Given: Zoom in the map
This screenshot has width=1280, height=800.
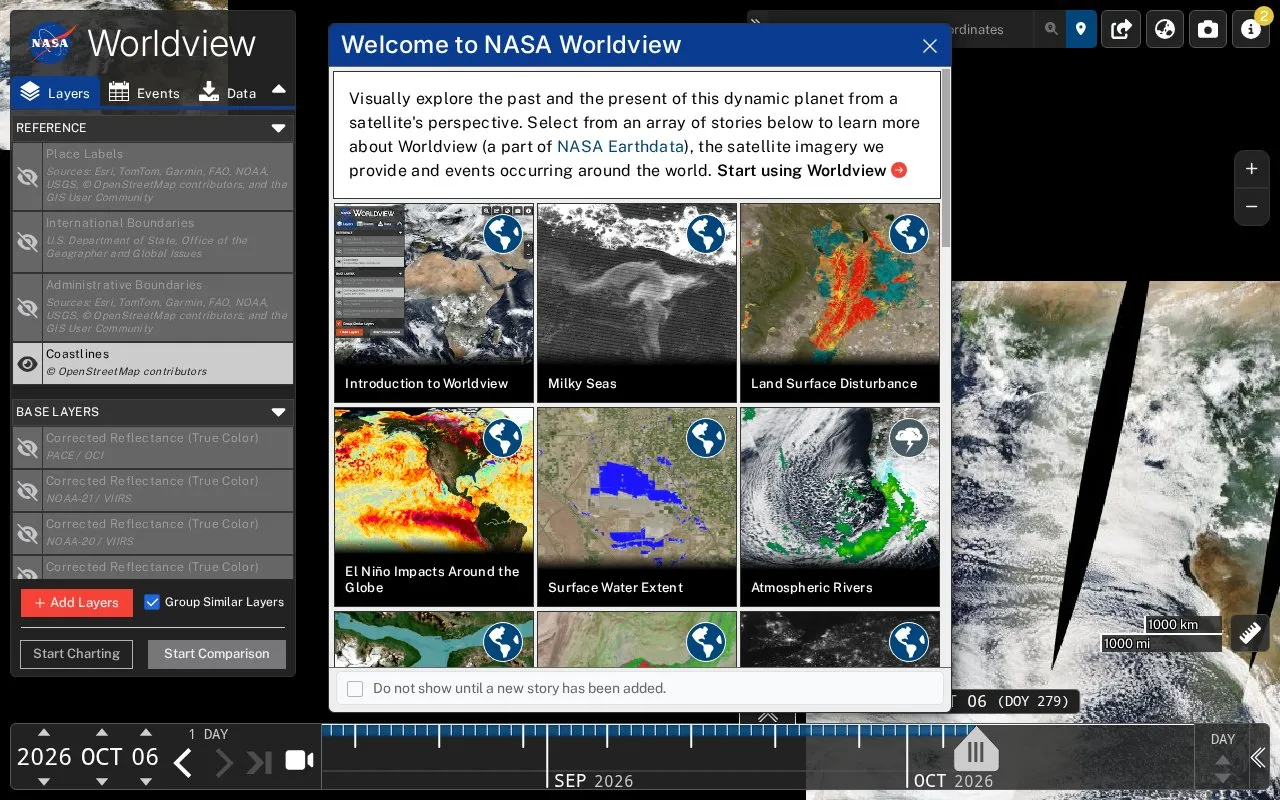Looking at the screenshot, I should pyautogui.click(x=1251, y=169).
